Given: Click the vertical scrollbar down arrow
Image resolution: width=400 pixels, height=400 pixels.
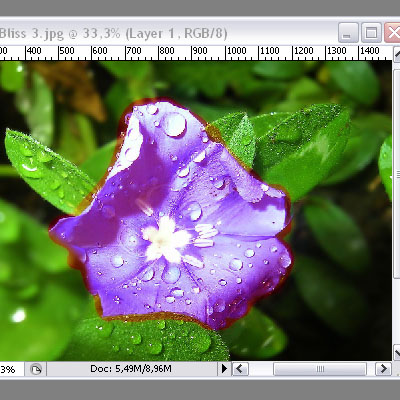Looking at the screenshot, I should [397, 353].
